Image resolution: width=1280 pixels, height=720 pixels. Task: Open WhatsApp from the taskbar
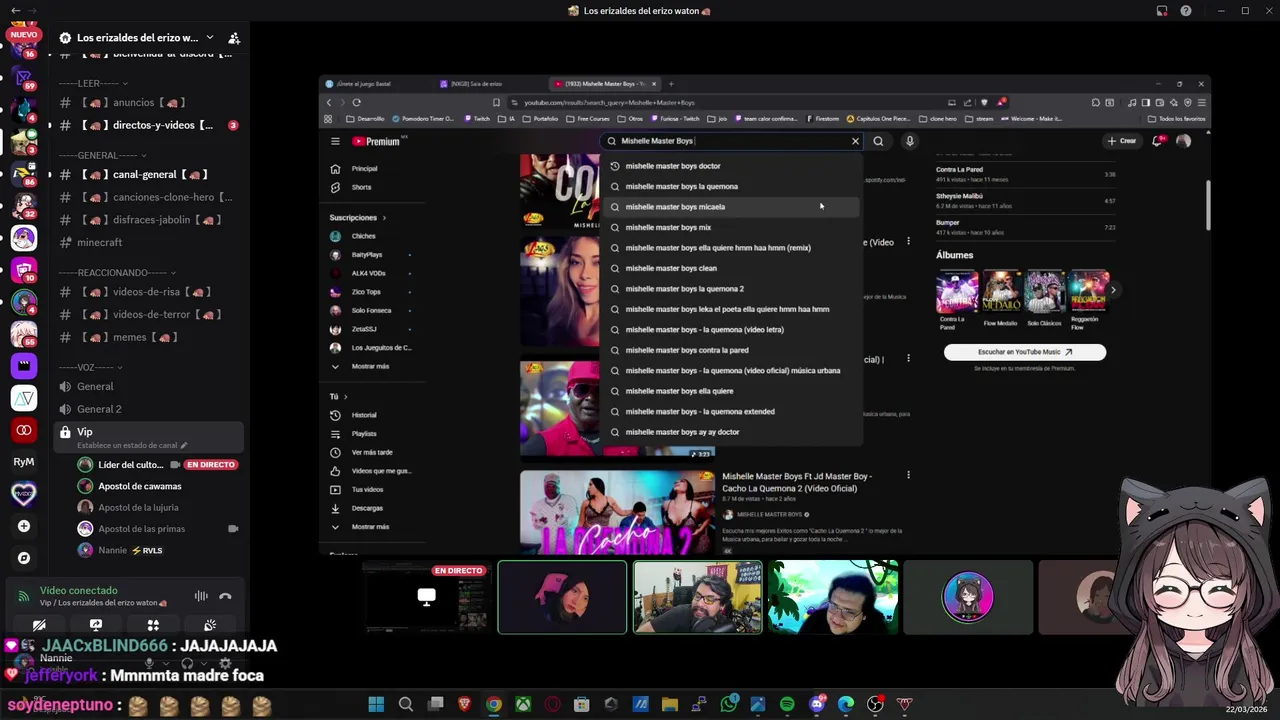pos(728,705)
